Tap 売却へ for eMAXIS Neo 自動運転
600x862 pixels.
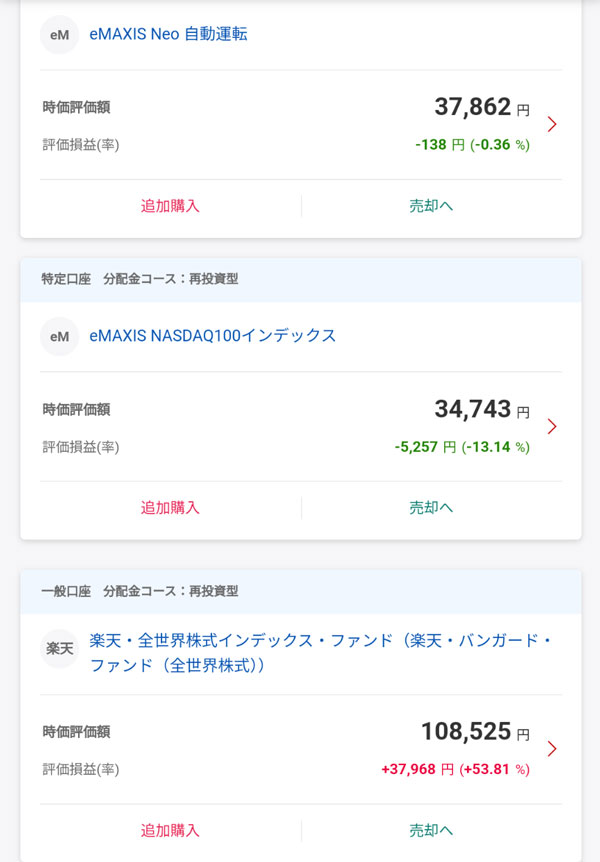431,206
